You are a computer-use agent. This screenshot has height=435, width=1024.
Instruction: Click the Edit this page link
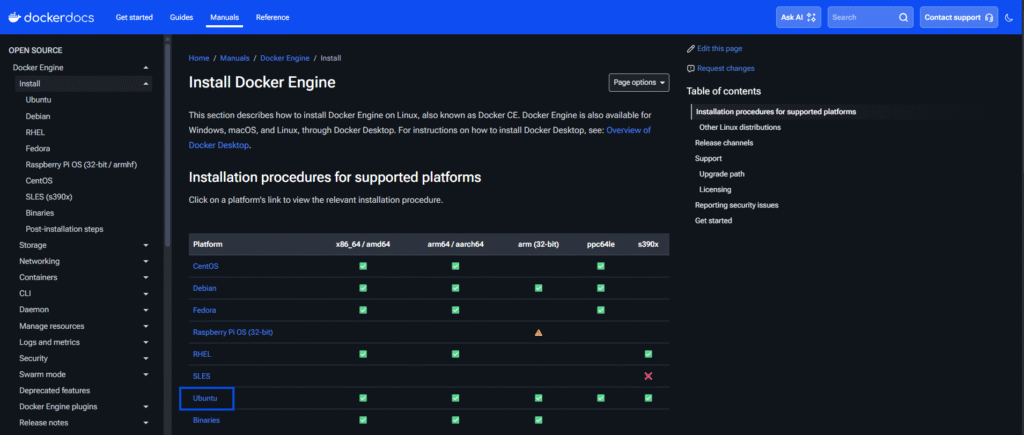(719, 48)
